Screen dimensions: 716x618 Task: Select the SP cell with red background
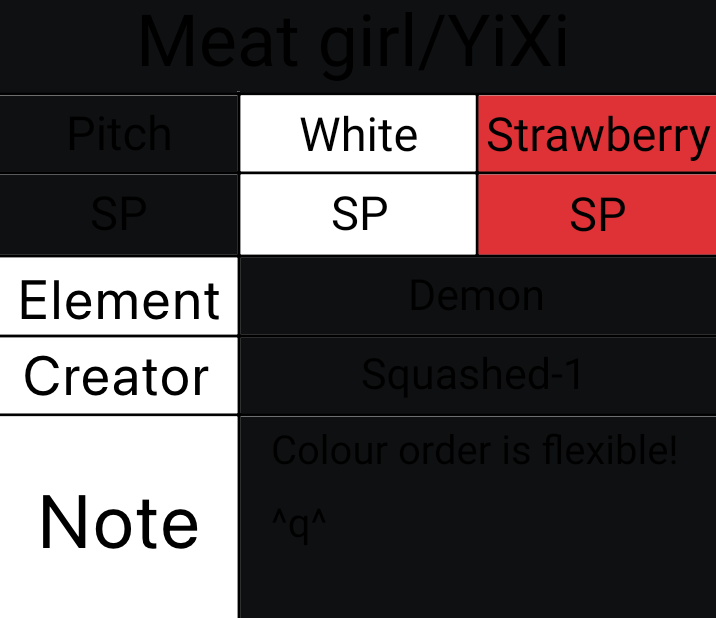point(597,214)
